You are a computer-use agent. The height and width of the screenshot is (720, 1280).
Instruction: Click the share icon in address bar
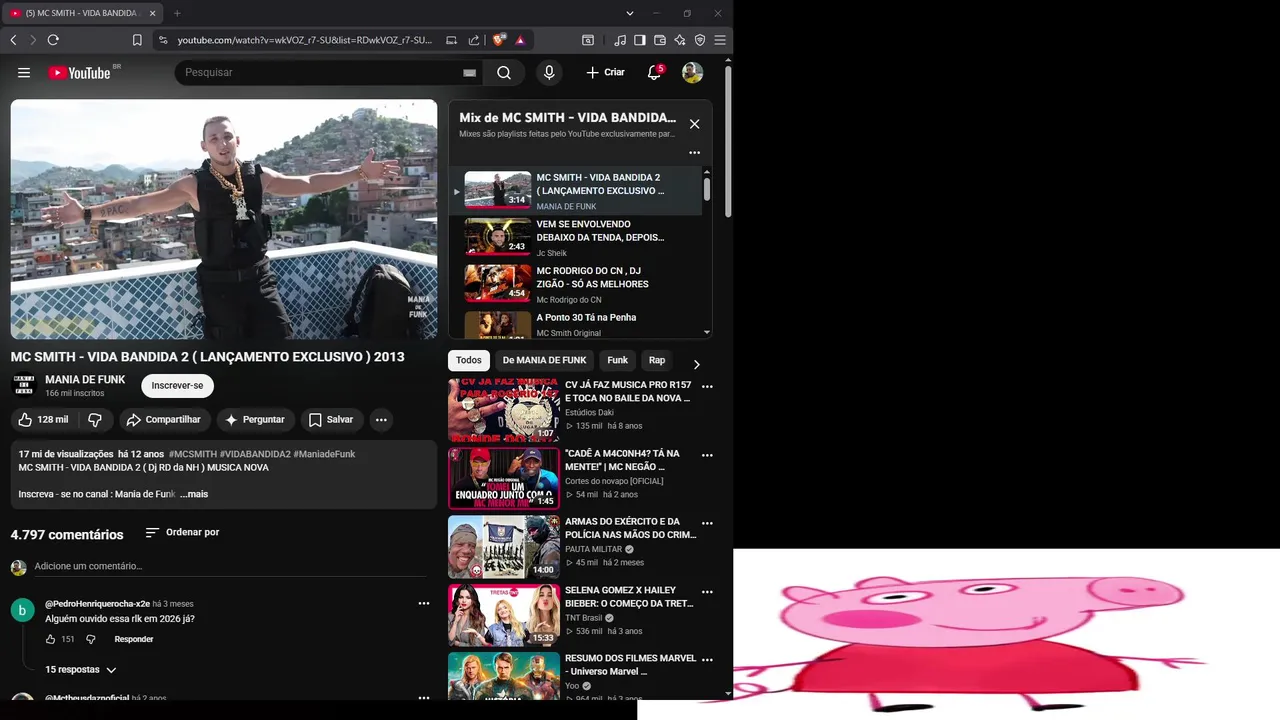point(473,40)
